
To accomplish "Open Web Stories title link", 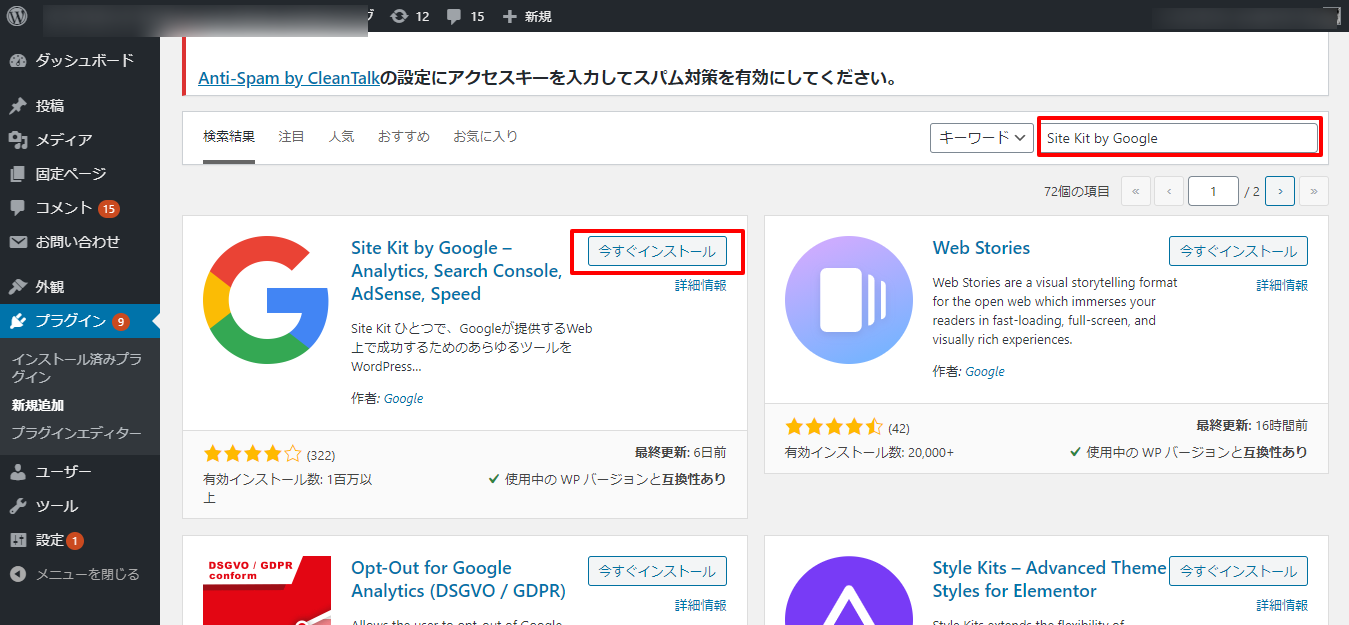I will (981, 248).
